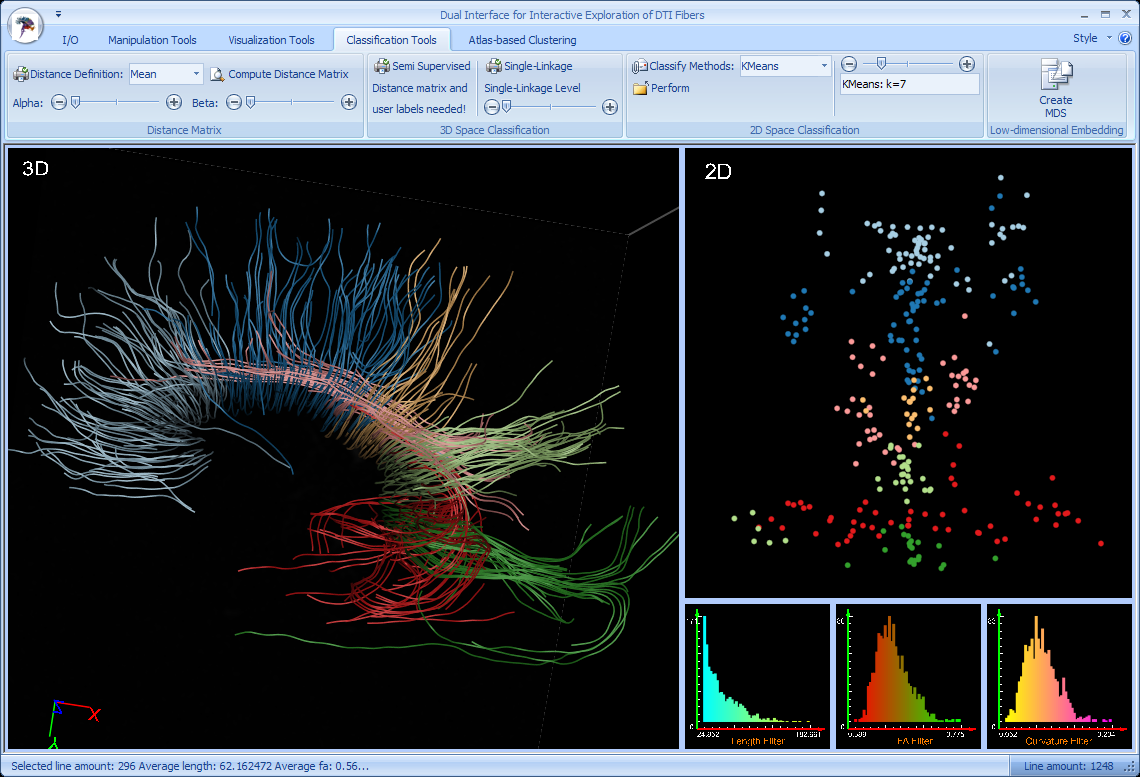Open Atlas-based Clustering tab
The width and height of the screenshot is (1140, 777).
pos(522,40)
